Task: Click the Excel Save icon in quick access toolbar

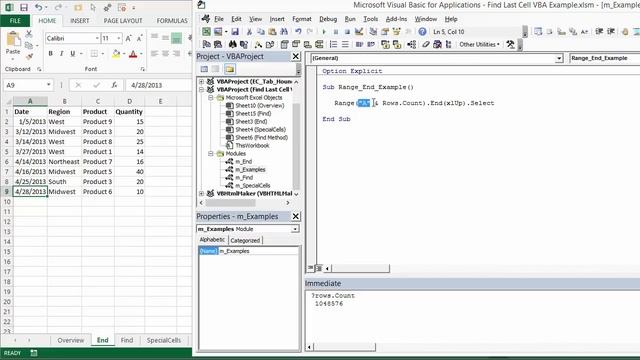Action: coord(24,7)
